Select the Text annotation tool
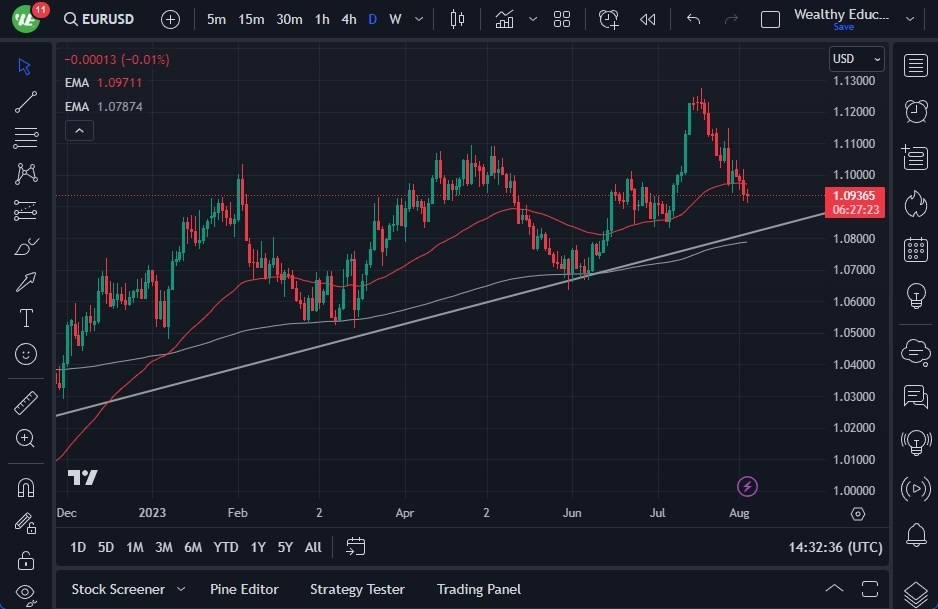 (x=25, y=318)
